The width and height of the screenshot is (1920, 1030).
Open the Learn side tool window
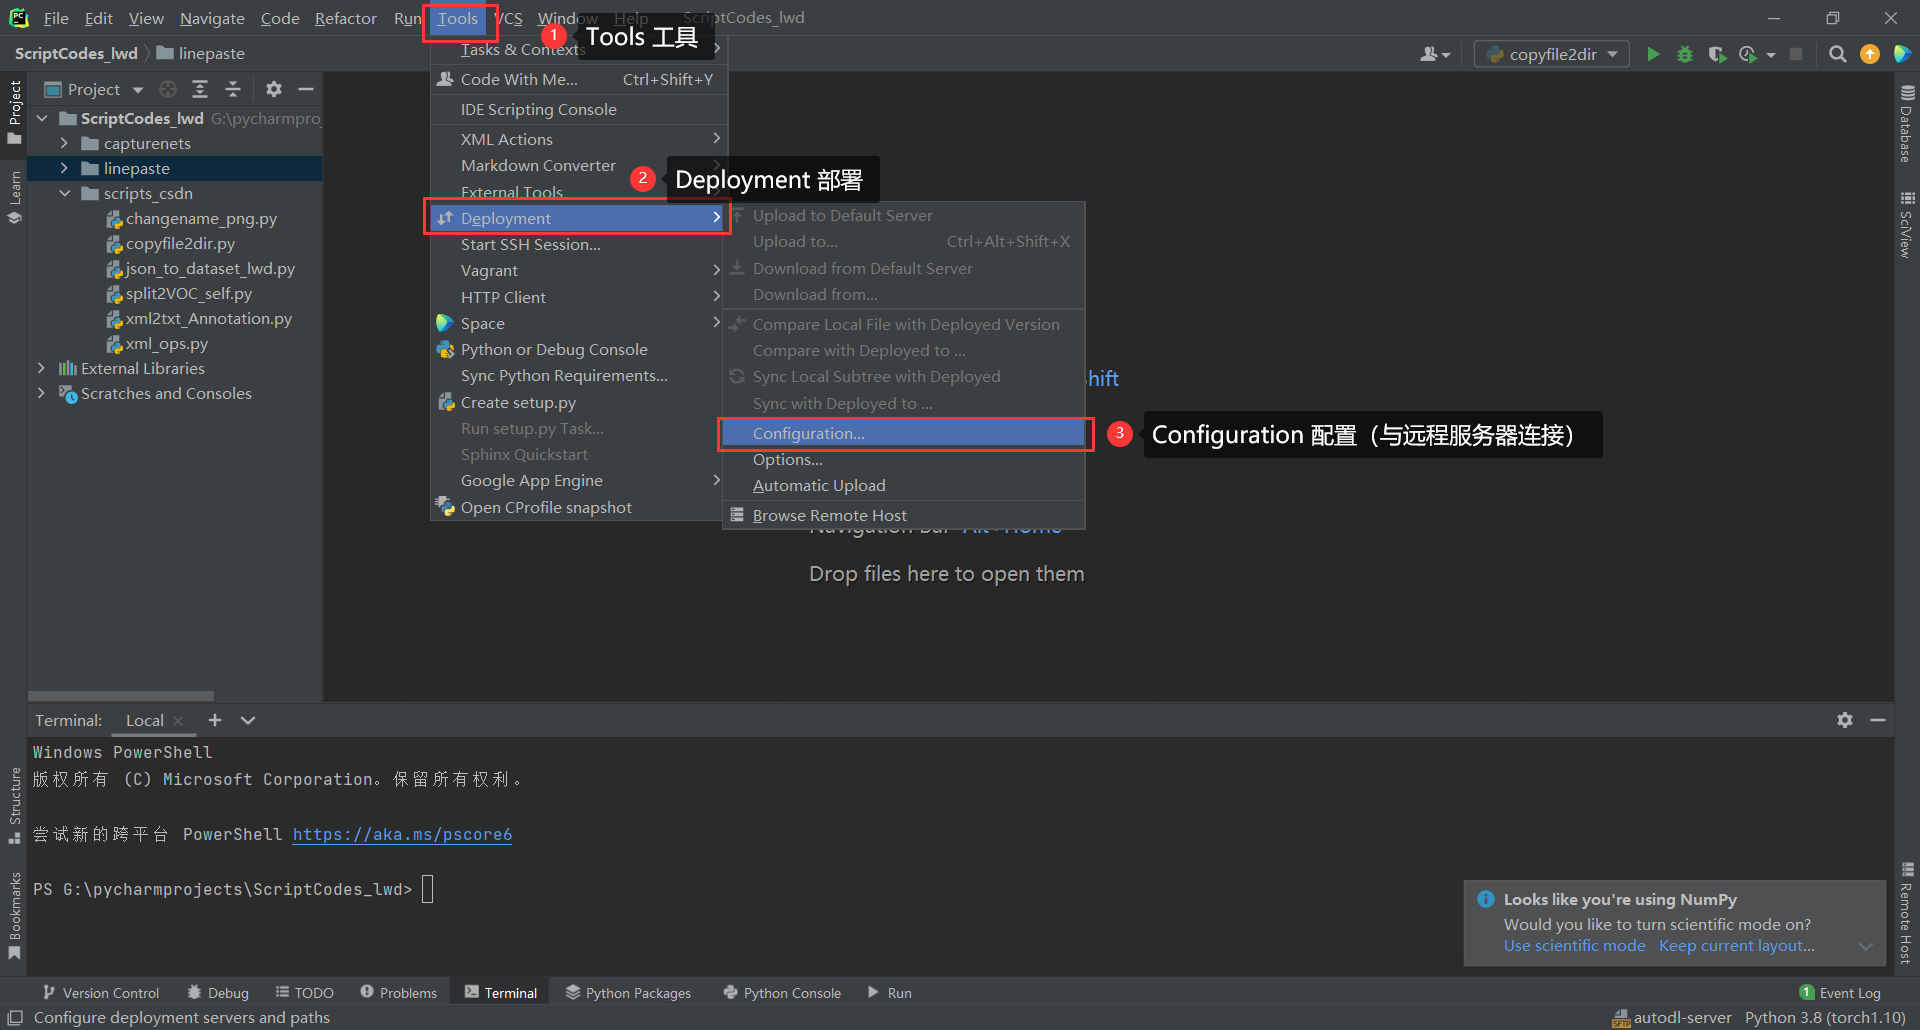point(14,197)
